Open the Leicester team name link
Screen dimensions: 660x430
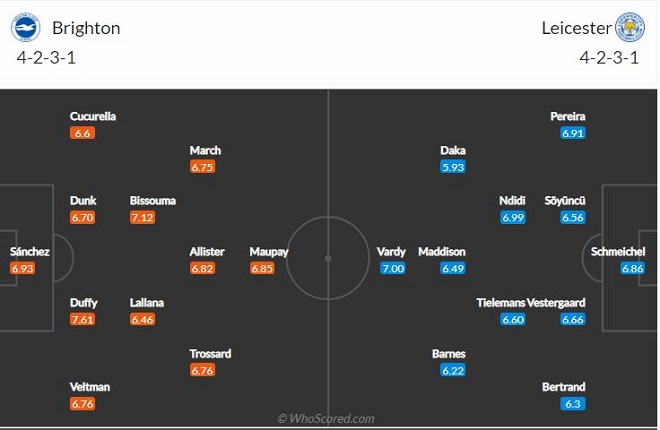pos(576,28)
